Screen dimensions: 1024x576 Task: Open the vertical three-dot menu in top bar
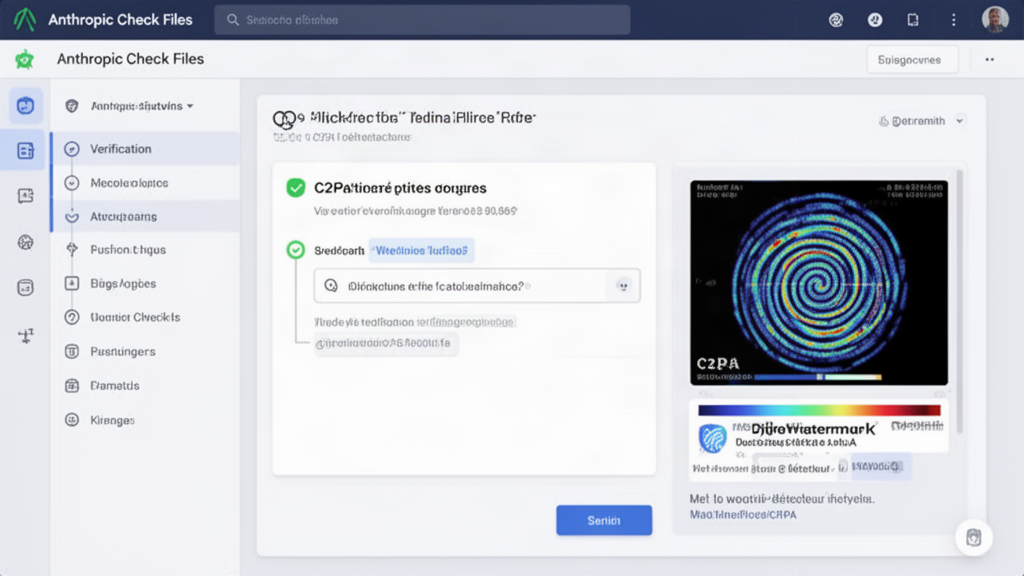[x=953, y=20]
